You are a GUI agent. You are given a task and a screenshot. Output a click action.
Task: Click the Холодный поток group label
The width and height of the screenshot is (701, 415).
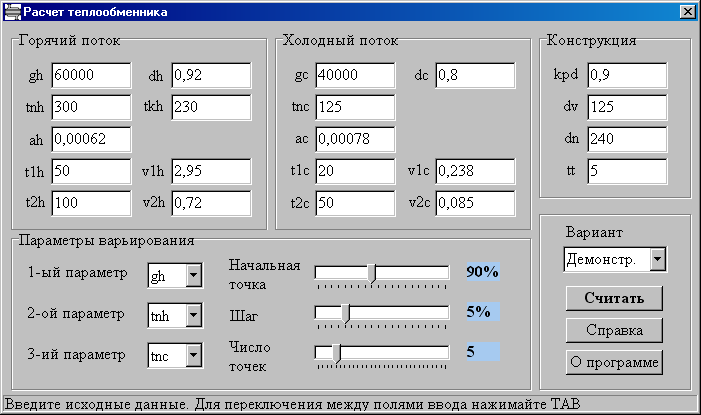pyautogui.click(x=340, y=41)
